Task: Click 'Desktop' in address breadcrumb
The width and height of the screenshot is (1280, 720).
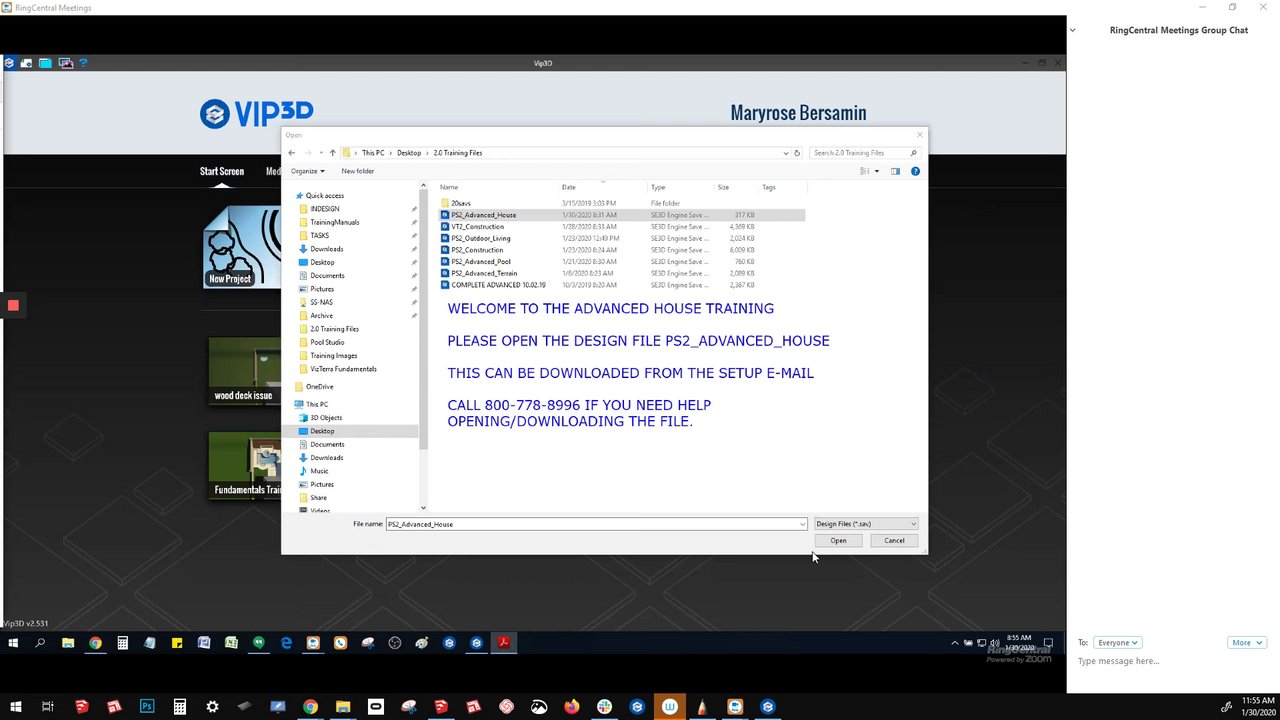Action: [409, 153]
